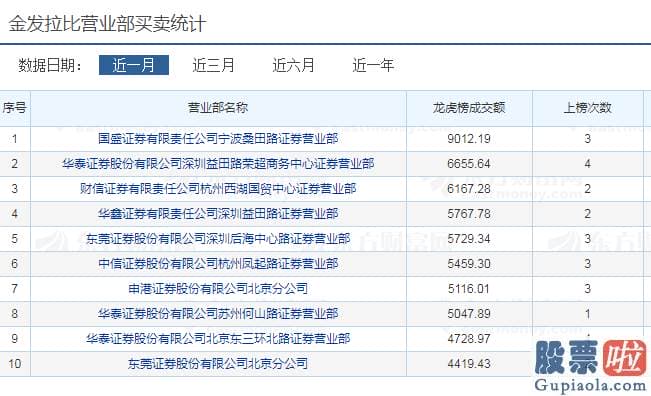
Task: Click the 5459.30 amount cell
Action: (x=469, y=264)
